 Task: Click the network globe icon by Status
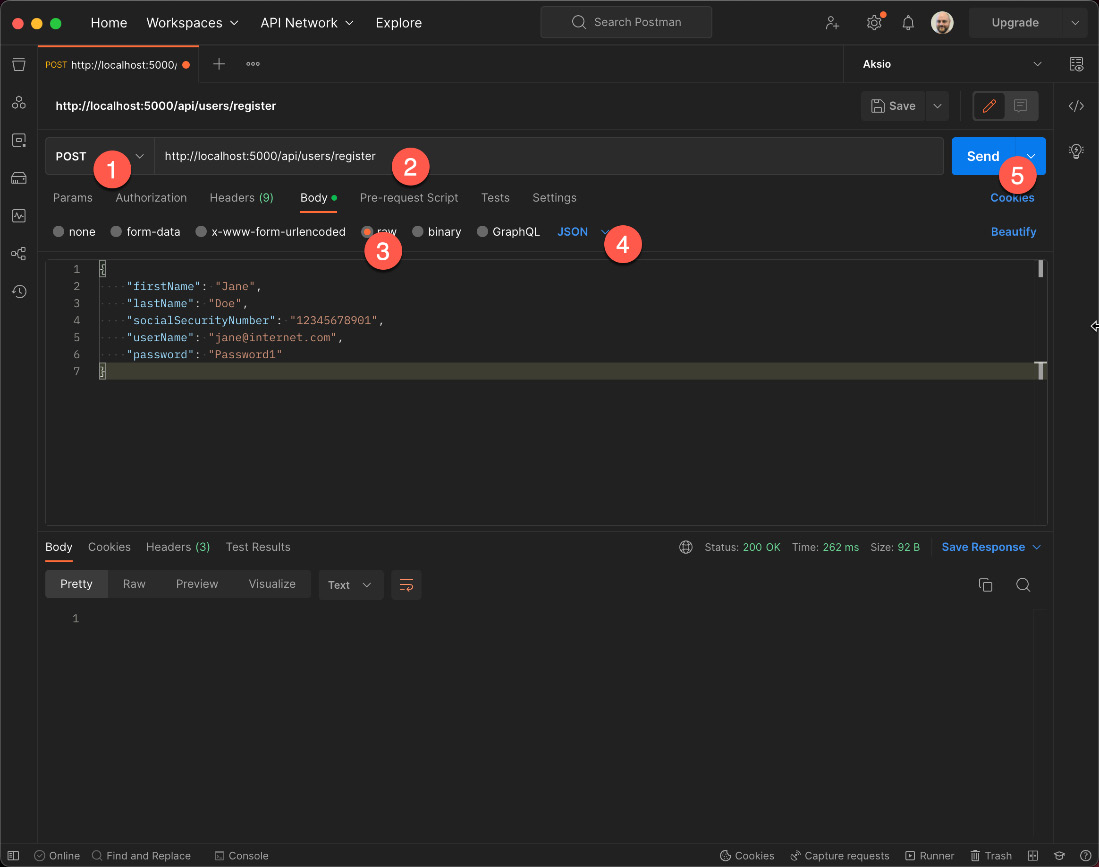[x=685, y=547]
